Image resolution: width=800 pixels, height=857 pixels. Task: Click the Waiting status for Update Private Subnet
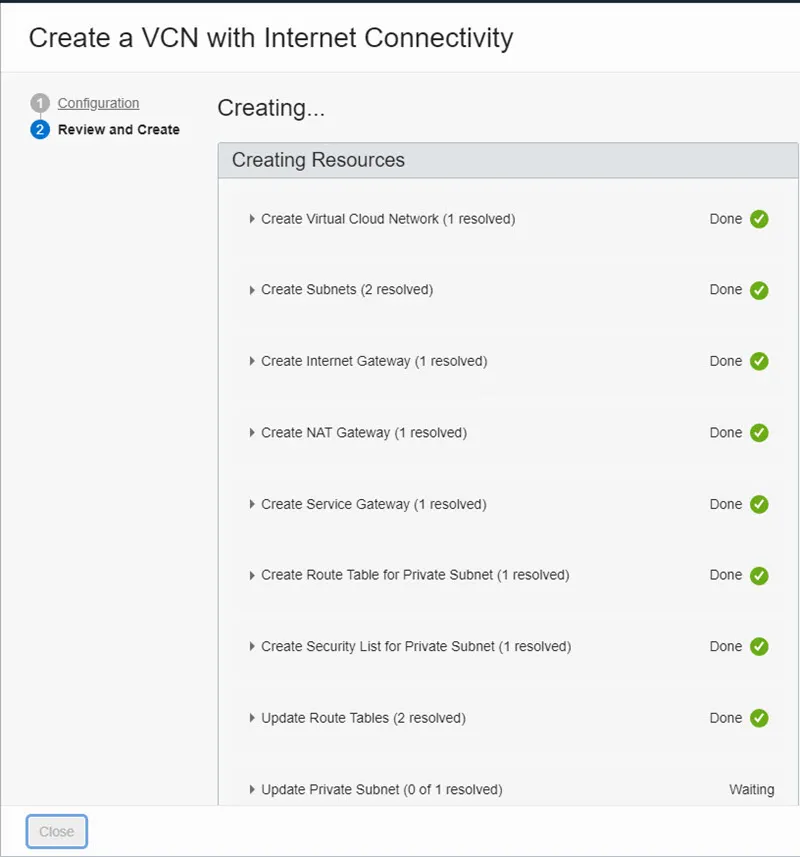click(x=751, y=790)
